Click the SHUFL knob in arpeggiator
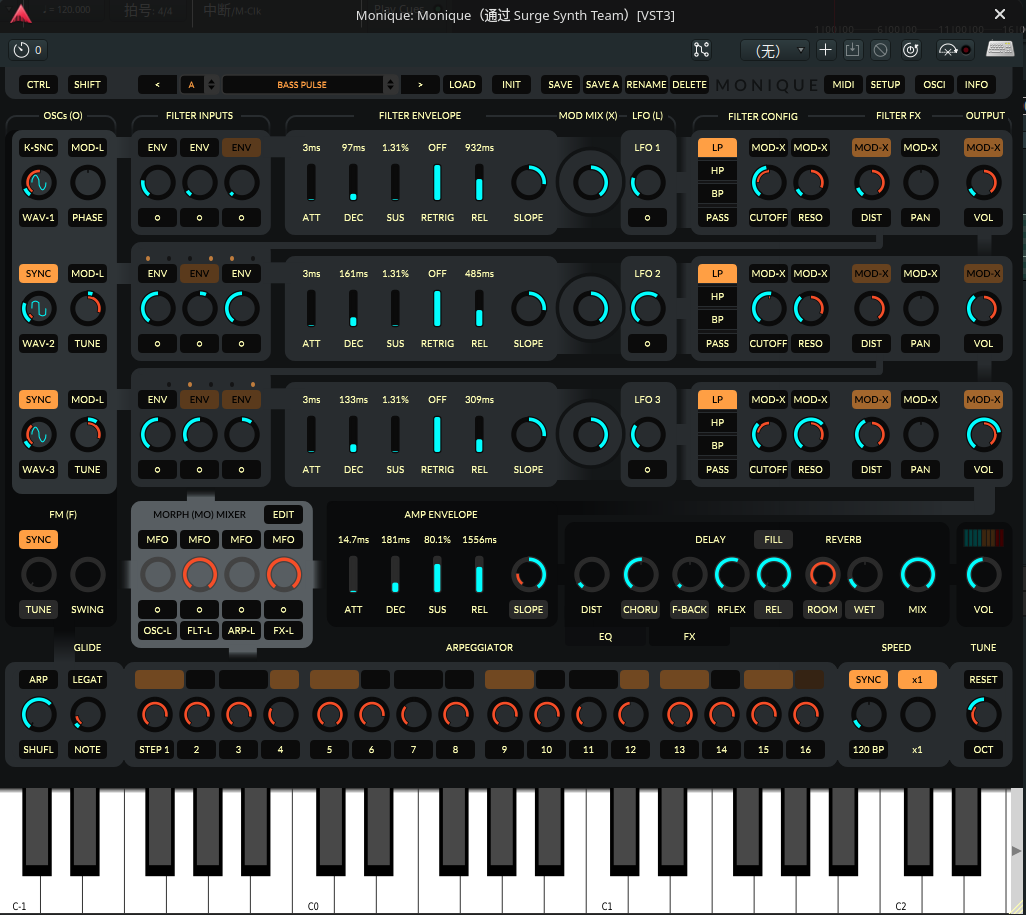The image size is (1026, 915). tap(38, 714)
